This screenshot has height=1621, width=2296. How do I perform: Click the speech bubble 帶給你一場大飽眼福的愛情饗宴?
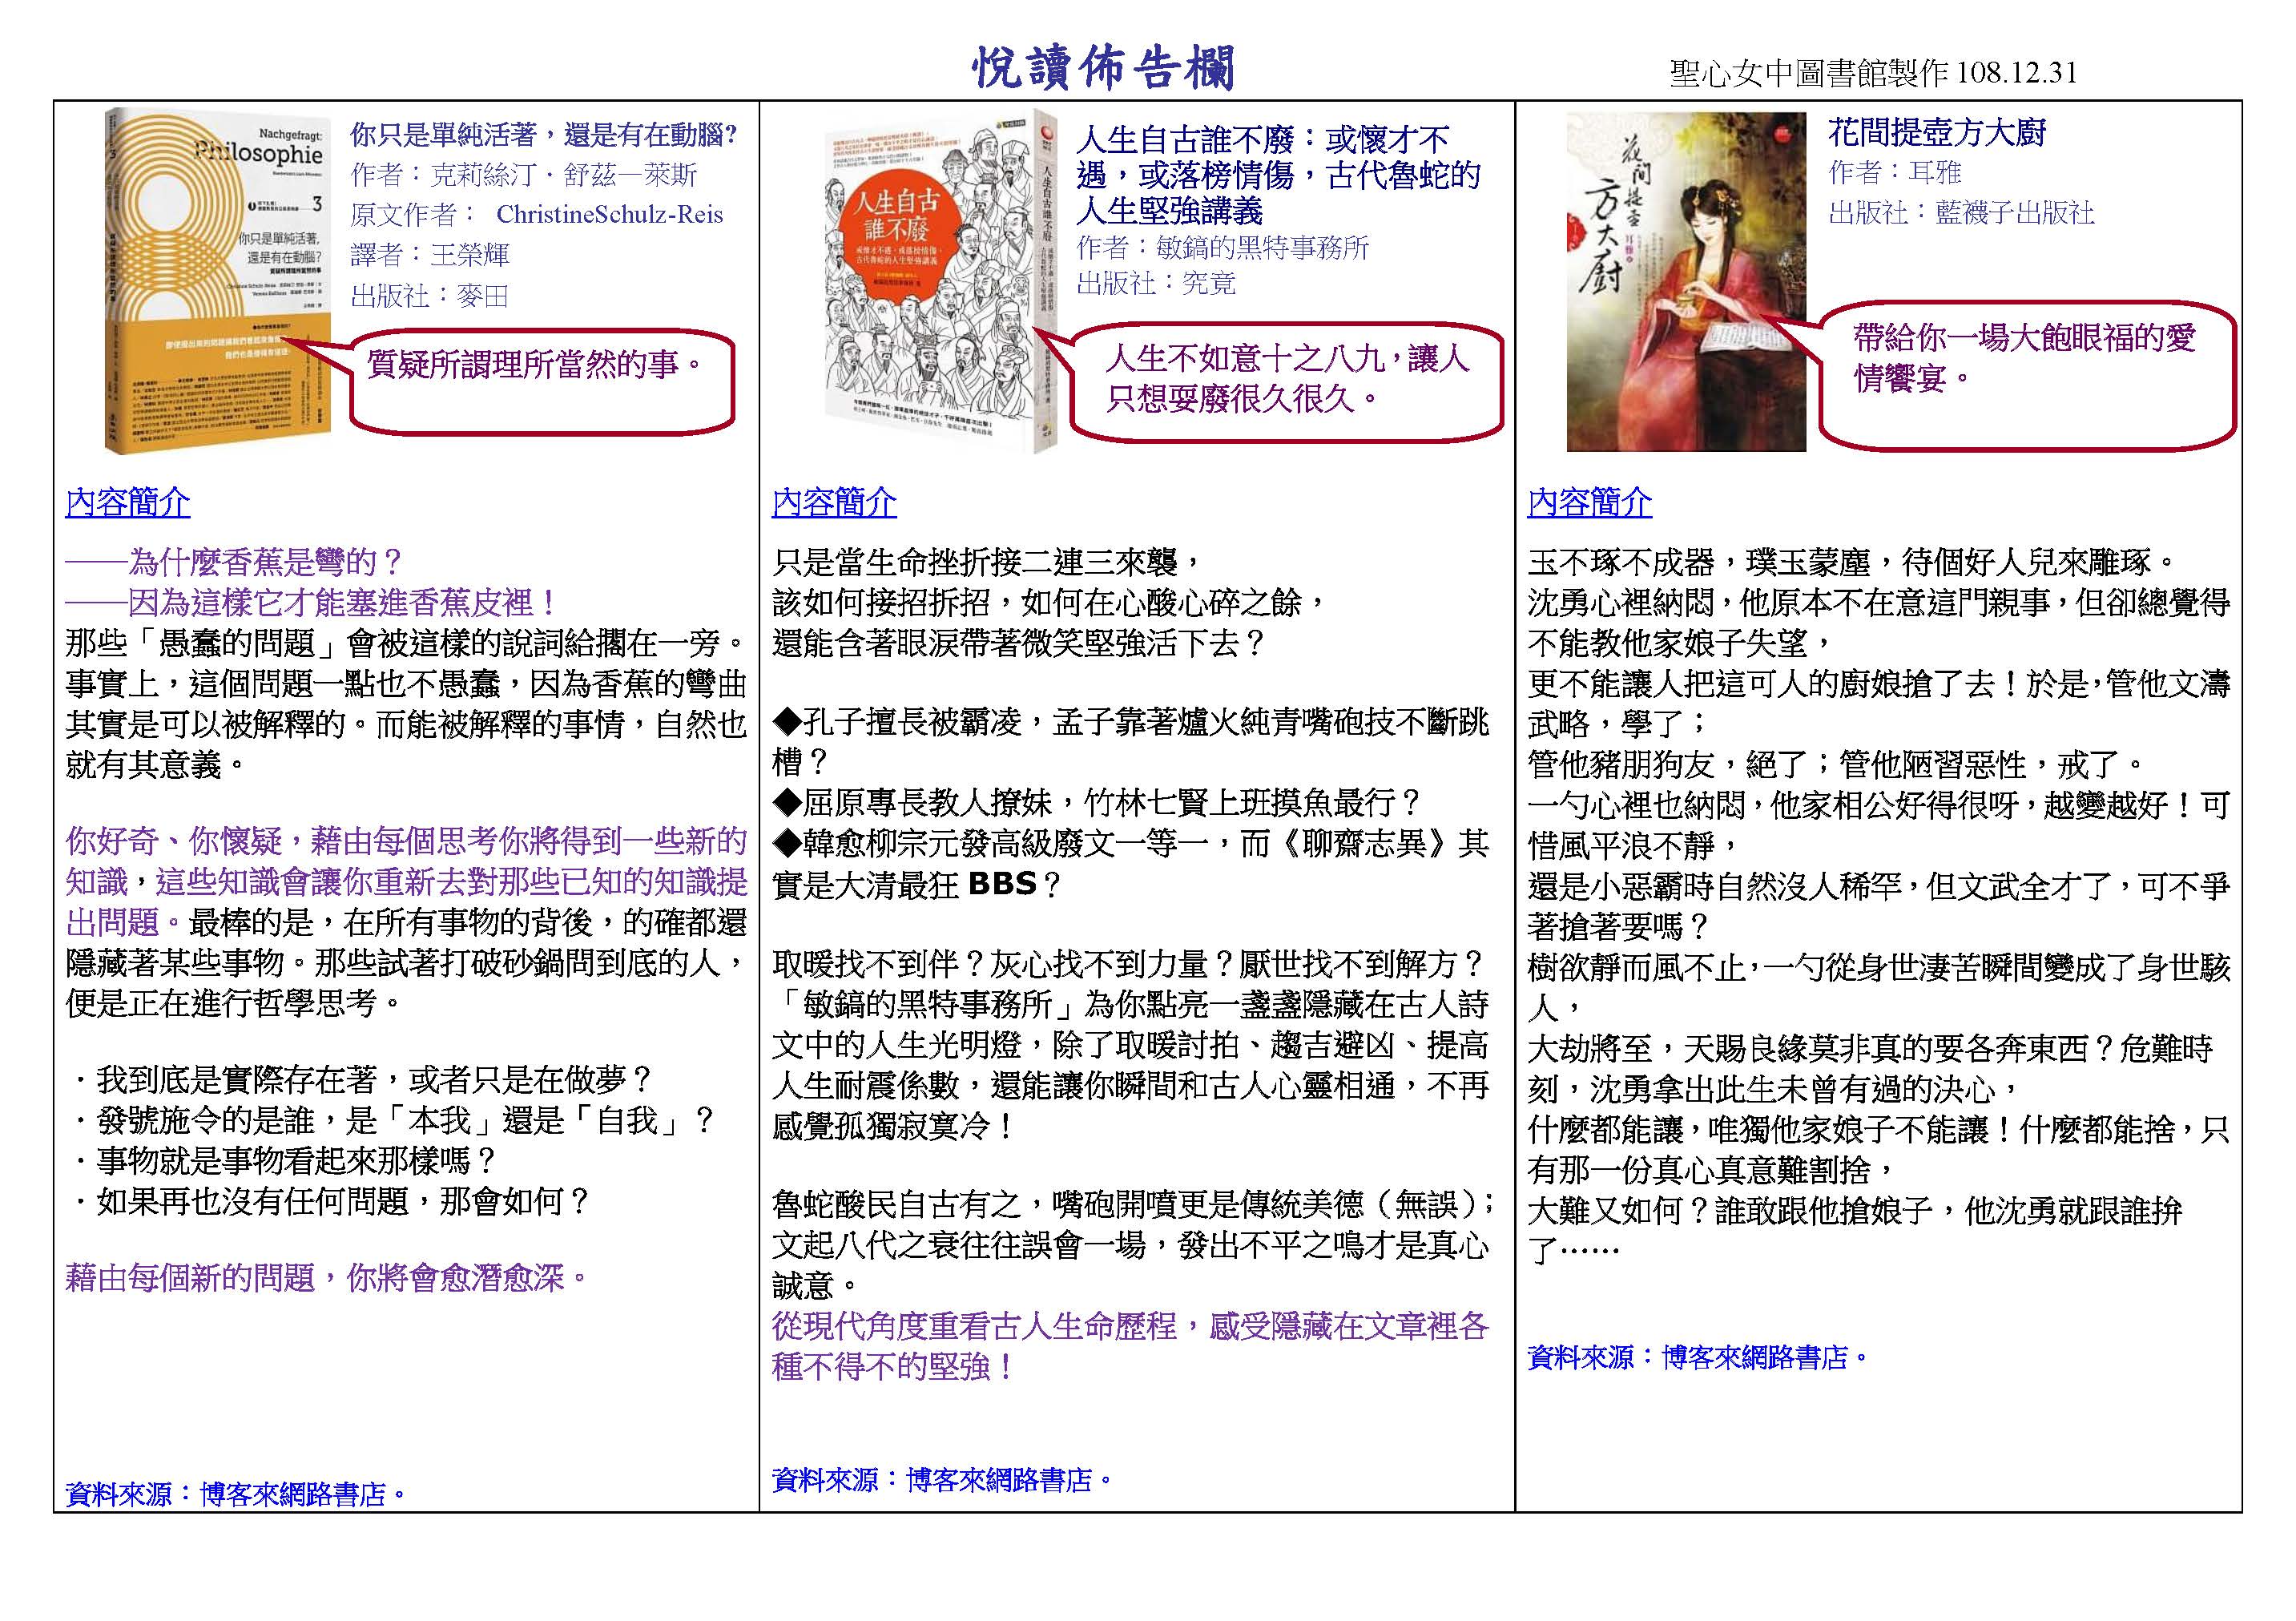point(2027,376)
